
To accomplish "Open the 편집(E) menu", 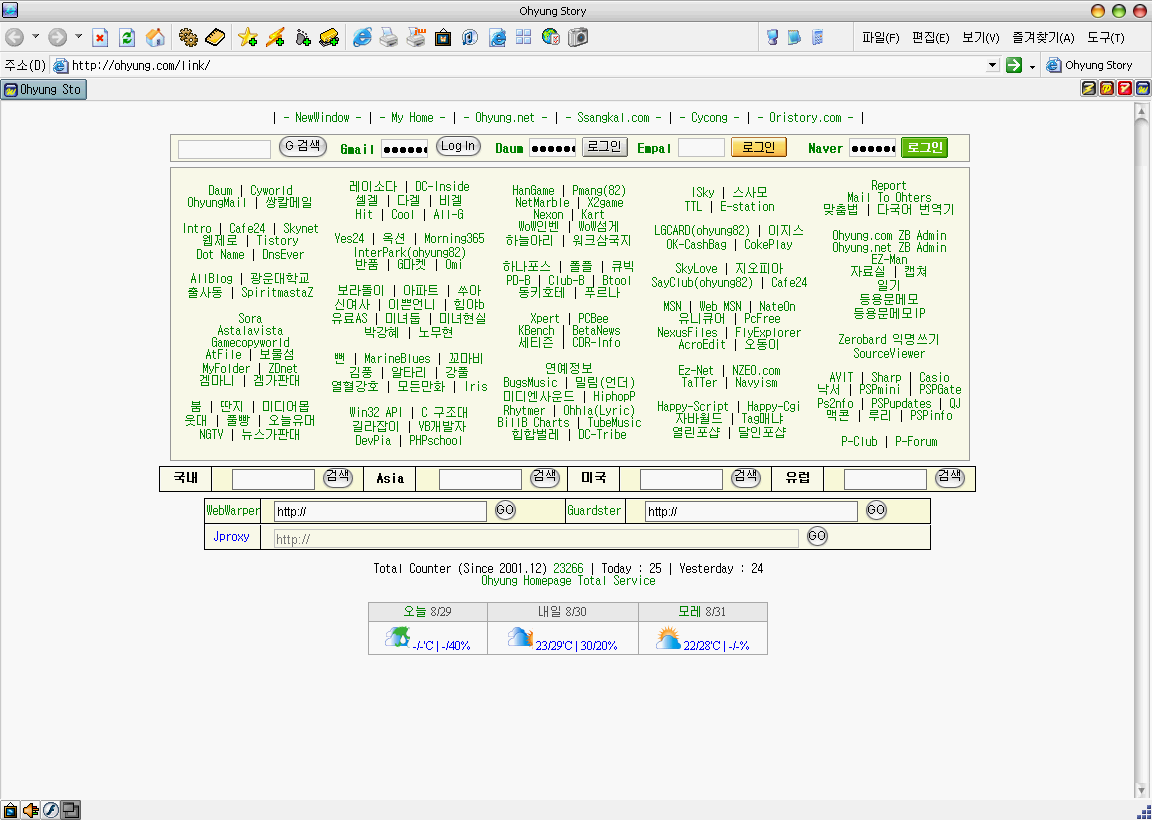I will click(930, 37).
